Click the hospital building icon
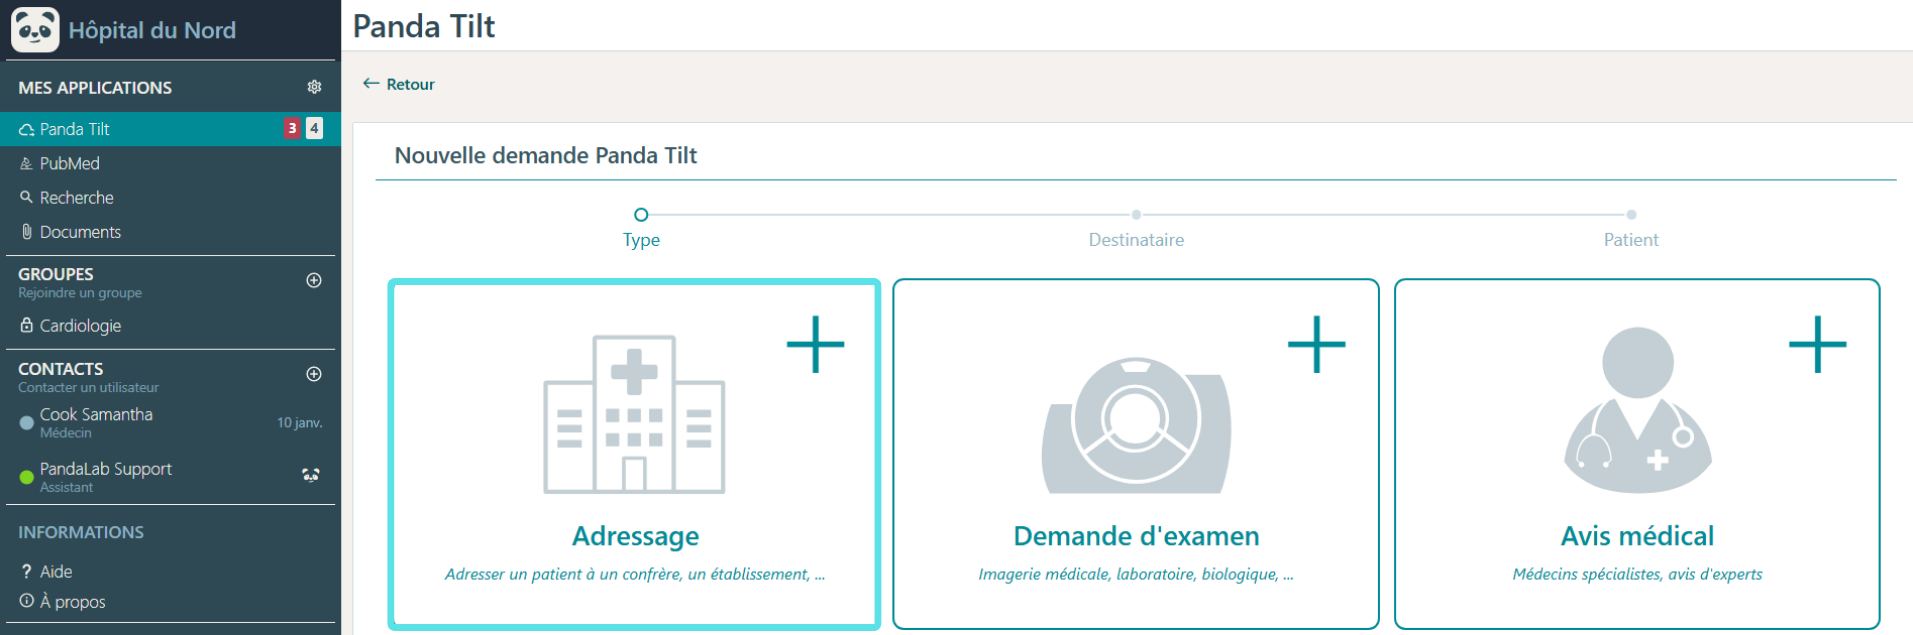This screenshot has width=1913, height=635. click(634, 414)
